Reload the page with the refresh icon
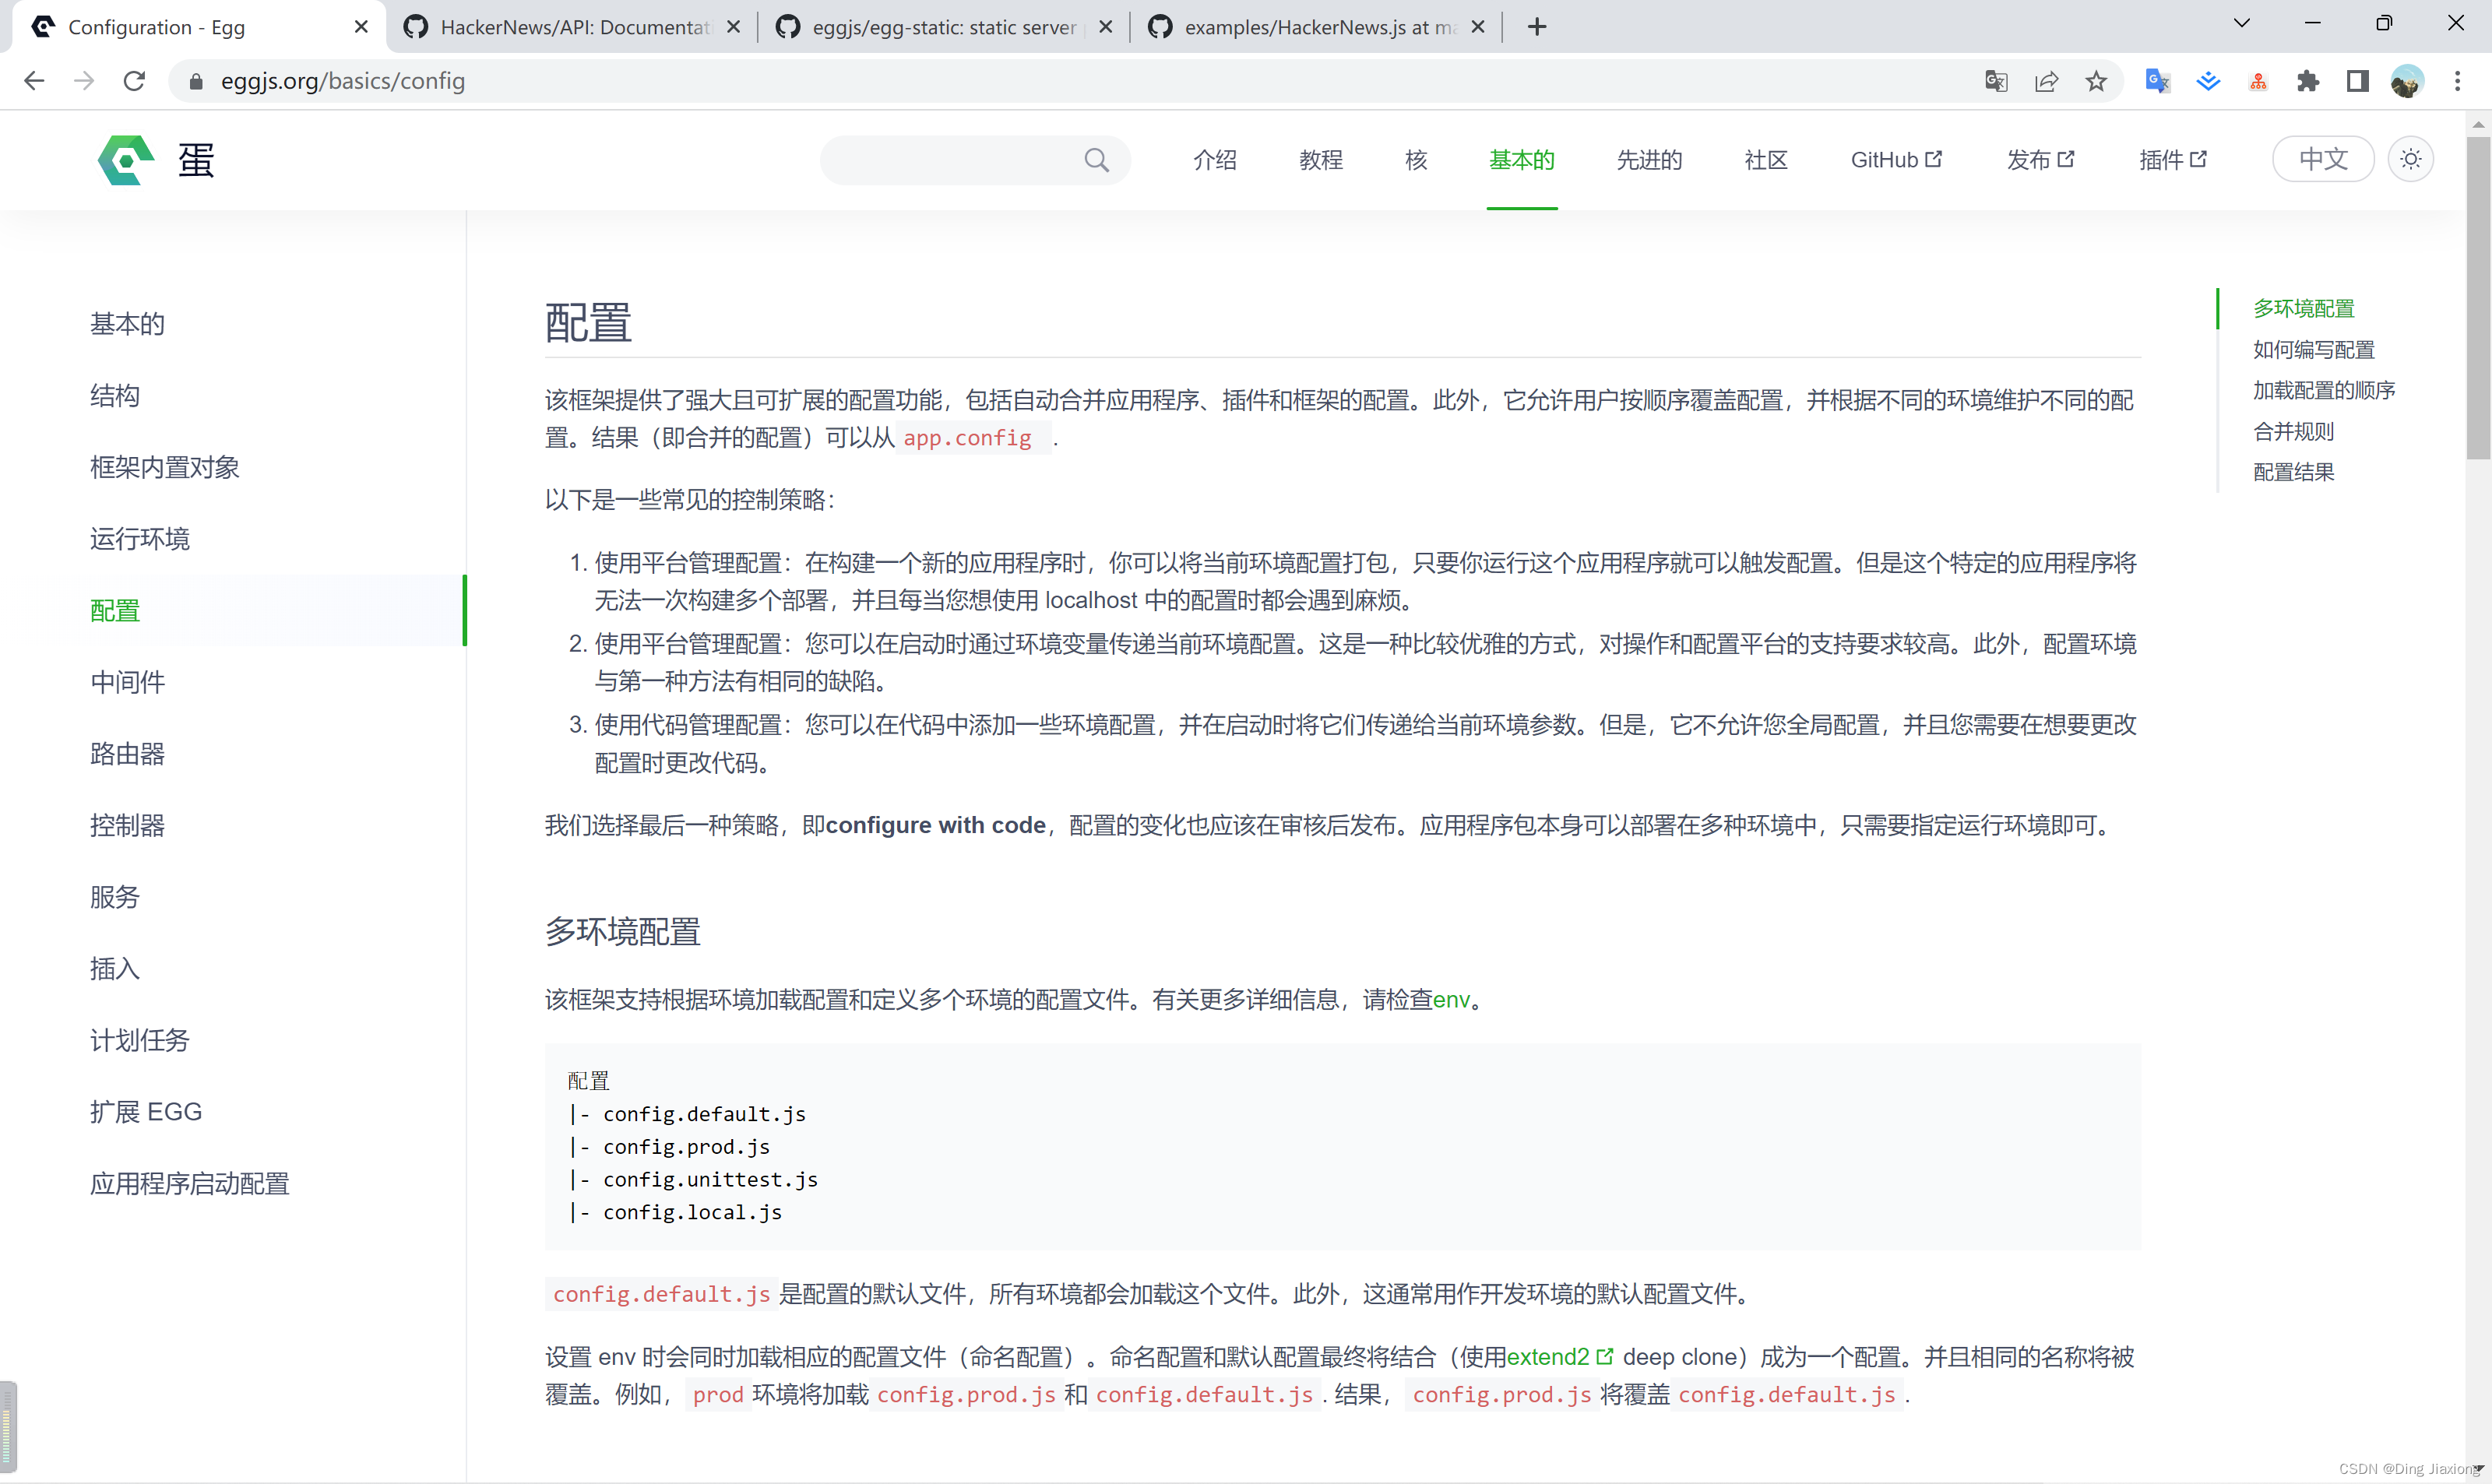The height and width of the screenshot is (1484, 2492). coord(135,81)
